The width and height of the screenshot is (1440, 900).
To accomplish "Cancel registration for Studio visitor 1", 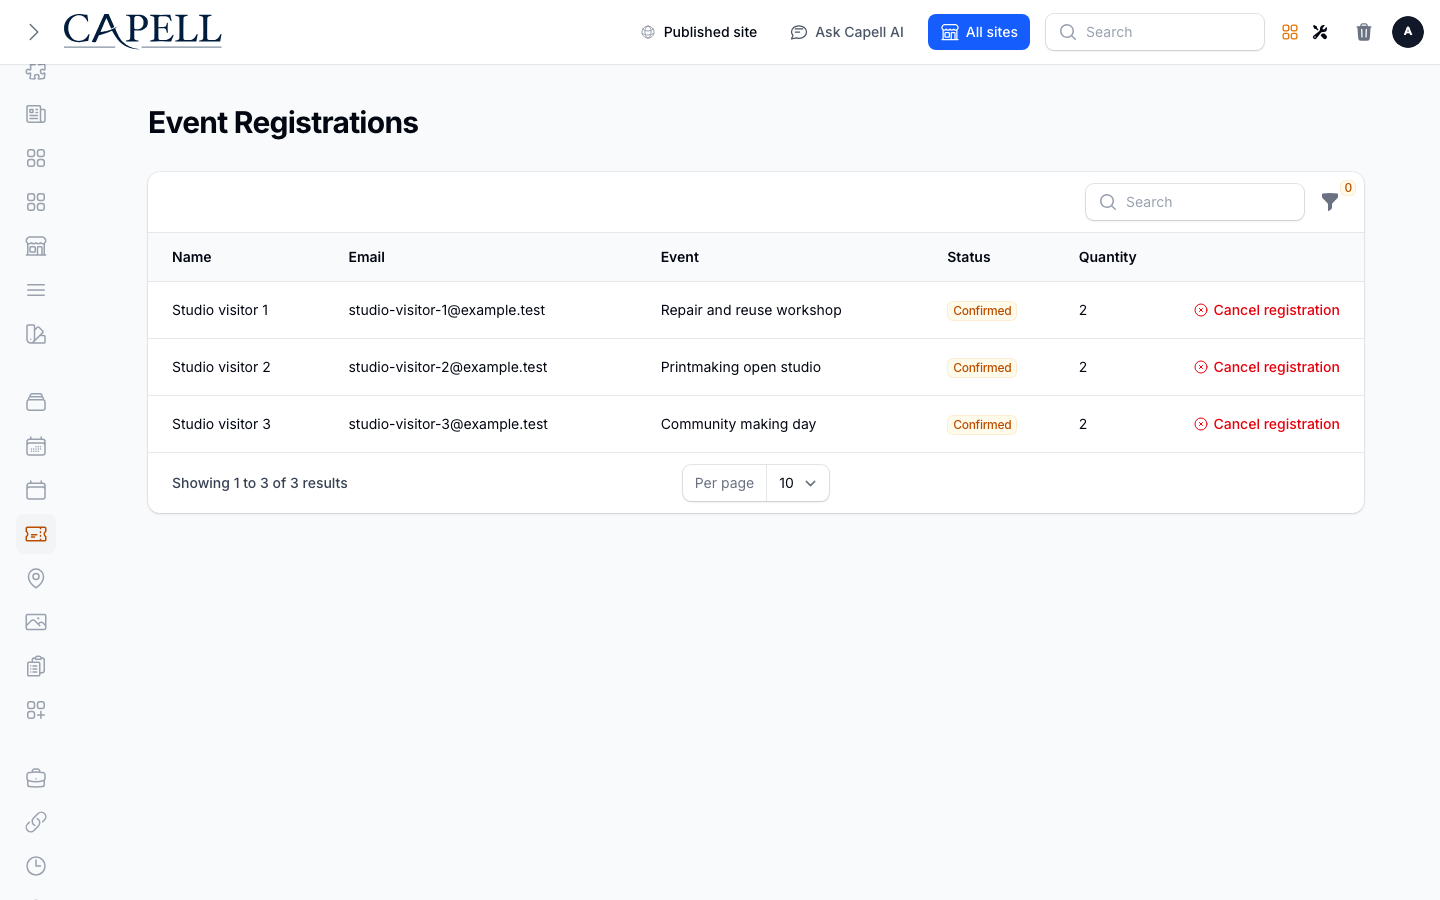I will [x=1267, y=310].
